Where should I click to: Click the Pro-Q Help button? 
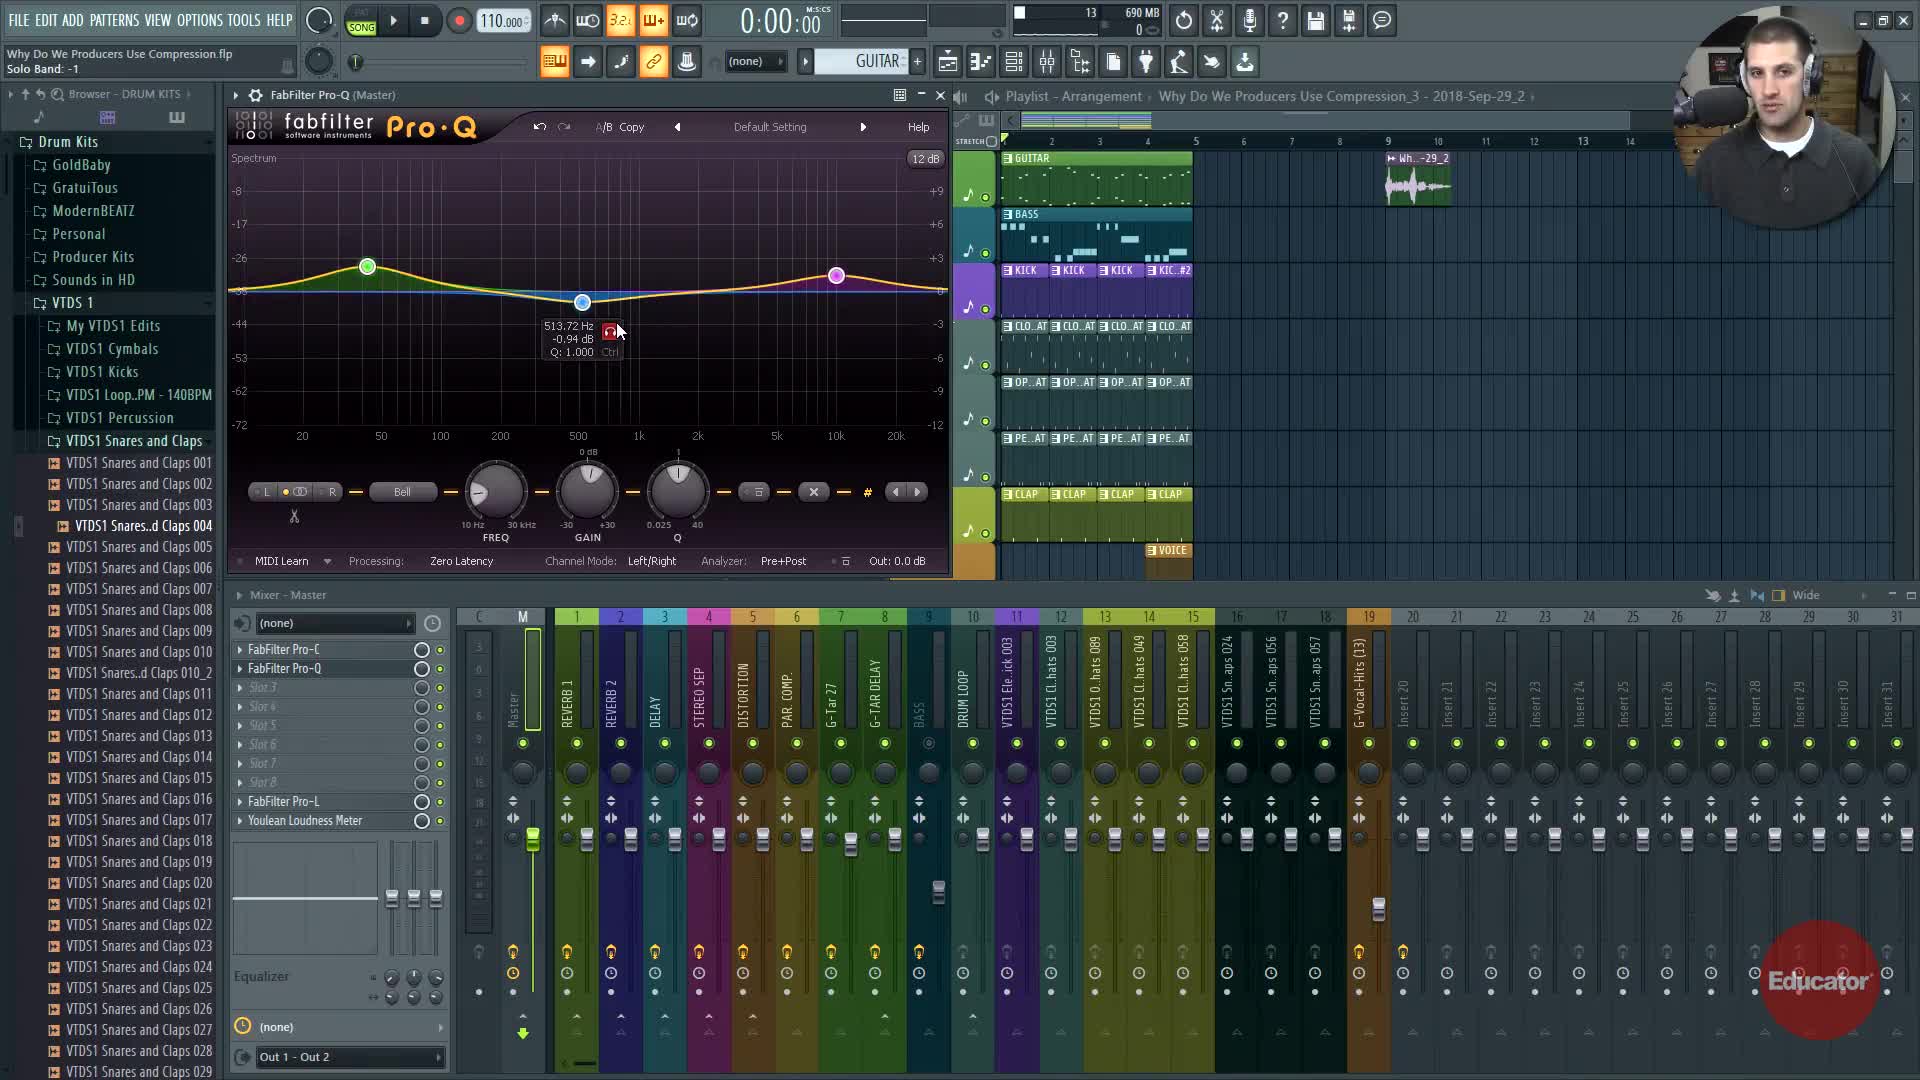pyautogui.click(x=918, y=127)
